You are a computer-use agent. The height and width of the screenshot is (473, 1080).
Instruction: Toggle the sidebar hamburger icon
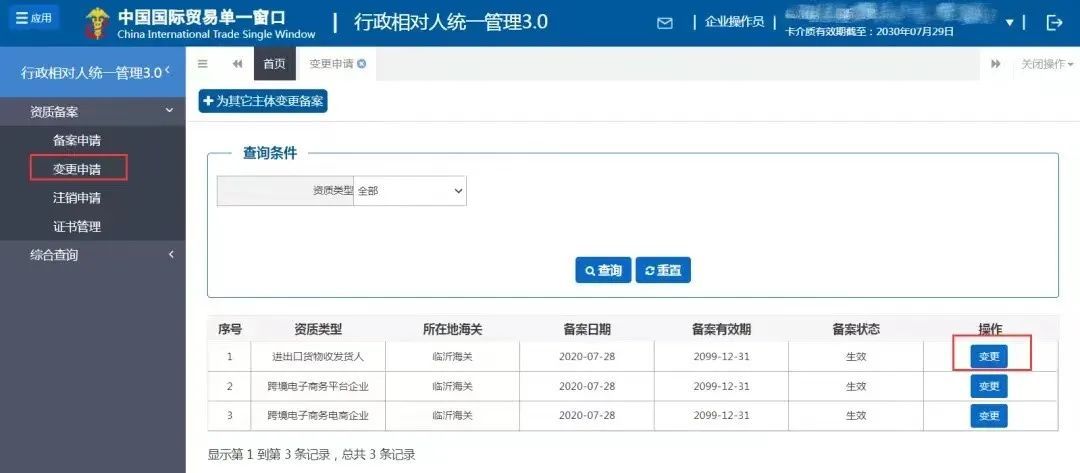[202, 64]
